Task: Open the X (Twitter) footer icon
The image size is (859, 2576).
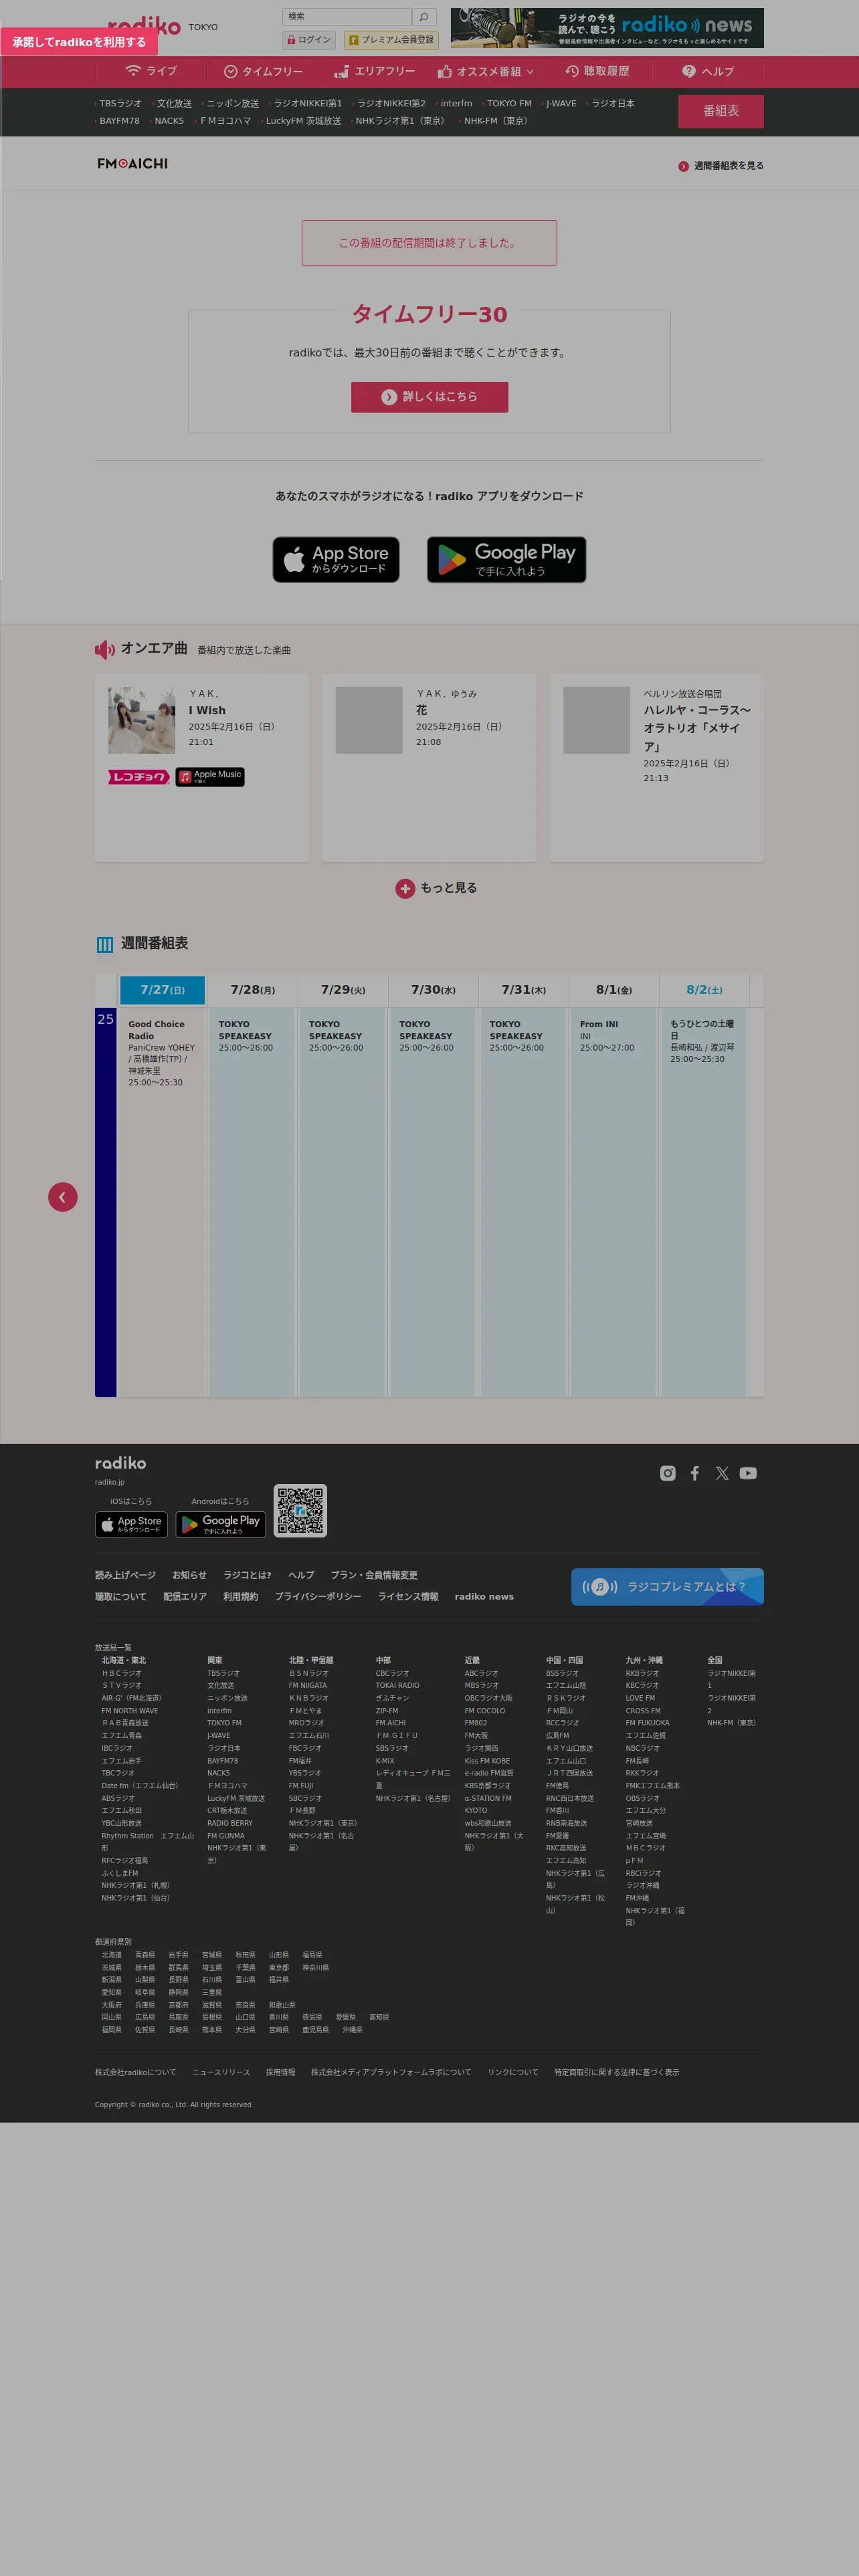Action: tap(722, 1473)
